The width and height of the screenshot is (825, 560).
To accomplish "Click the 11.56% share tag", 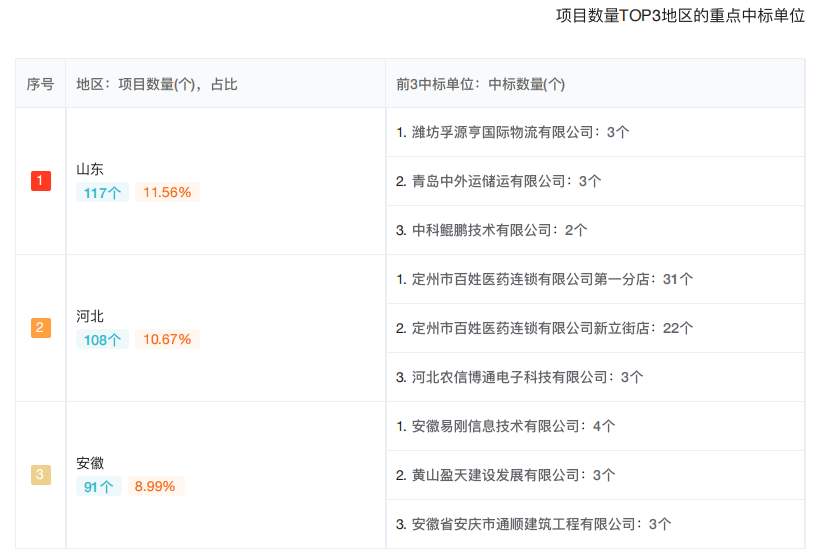I will [x=167, y=192].
